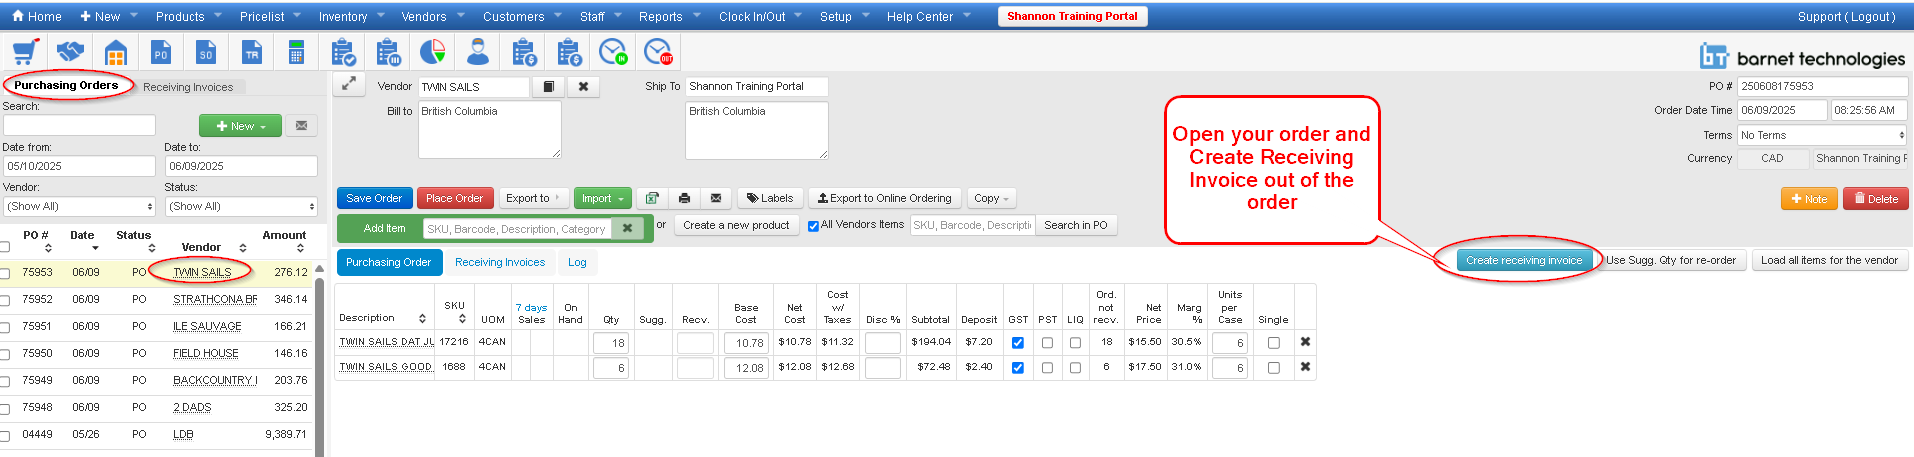Open the shopping cart toolbar icon

click(x=24, y=52)
